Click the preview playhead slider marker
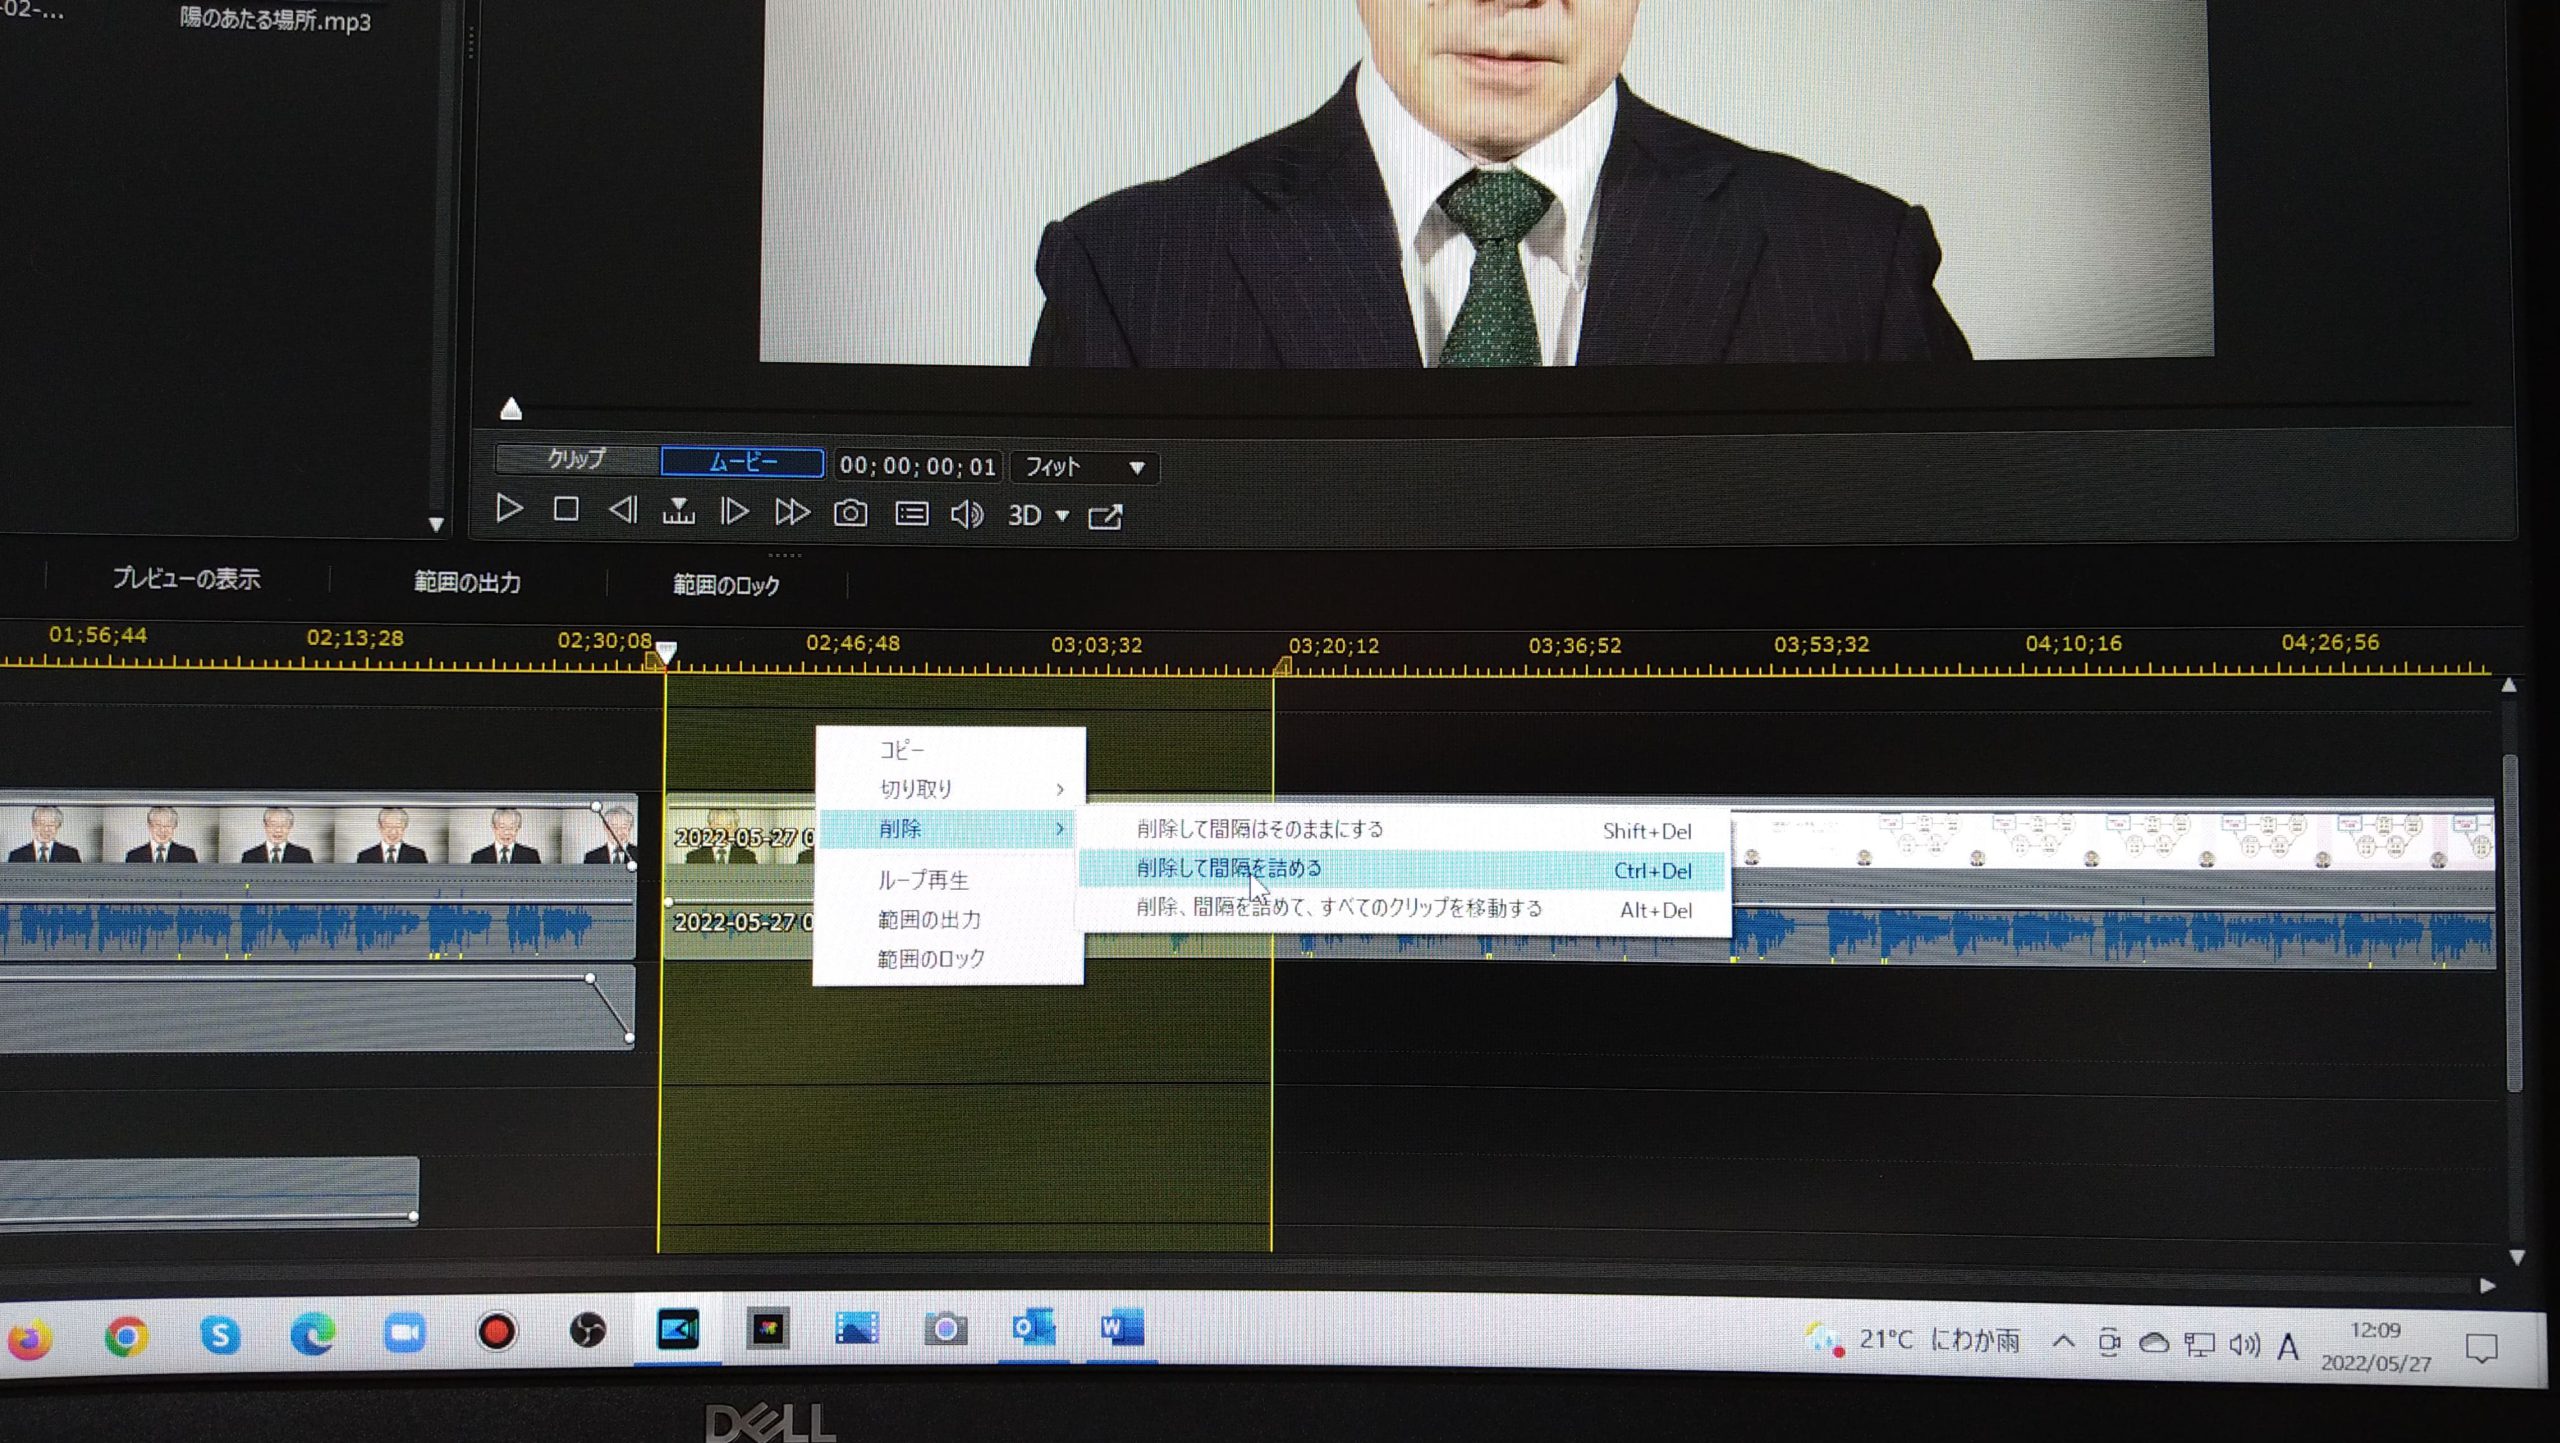This screenshot has width=2560, height=1443. 511,408
